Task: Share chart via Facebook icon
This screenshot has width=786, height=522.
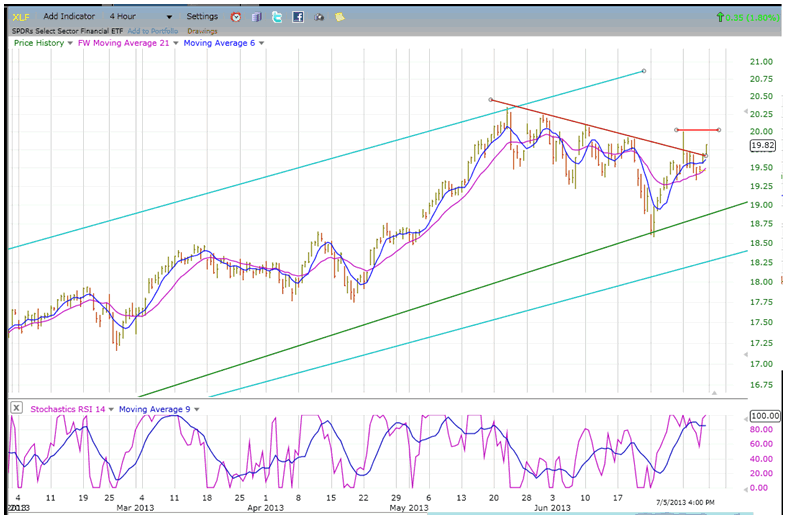Action: pos(298,17)
